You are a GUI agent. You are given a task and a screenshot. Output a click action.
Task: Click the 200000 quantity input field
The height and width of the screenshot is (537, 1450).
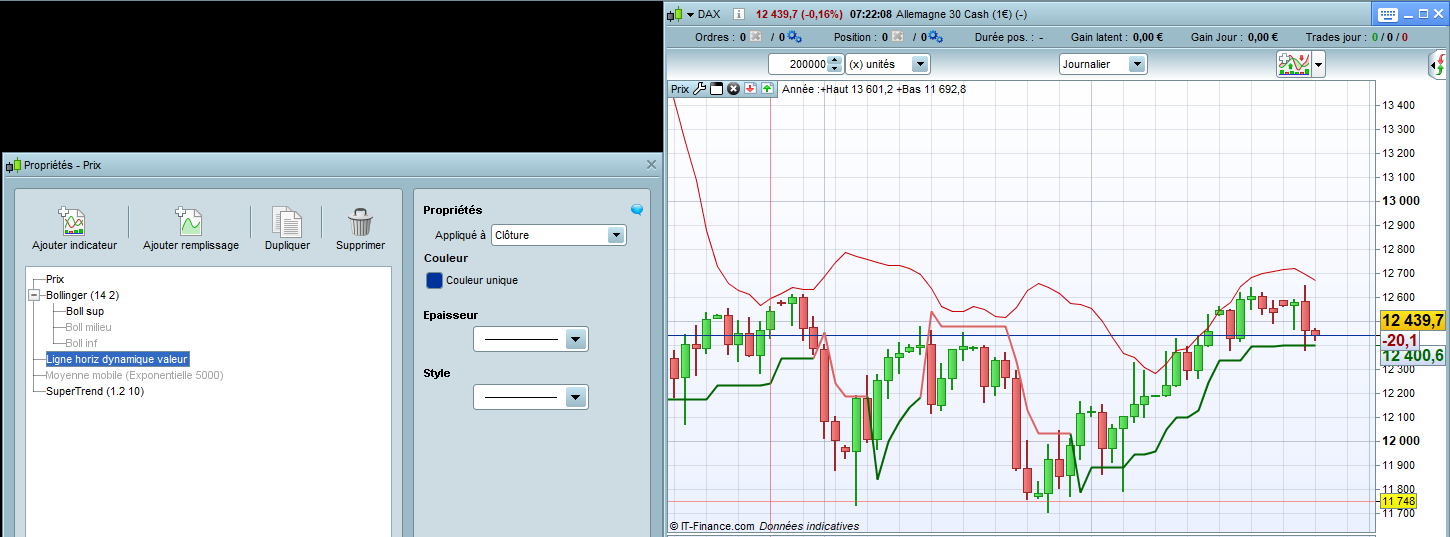(799, 64)
